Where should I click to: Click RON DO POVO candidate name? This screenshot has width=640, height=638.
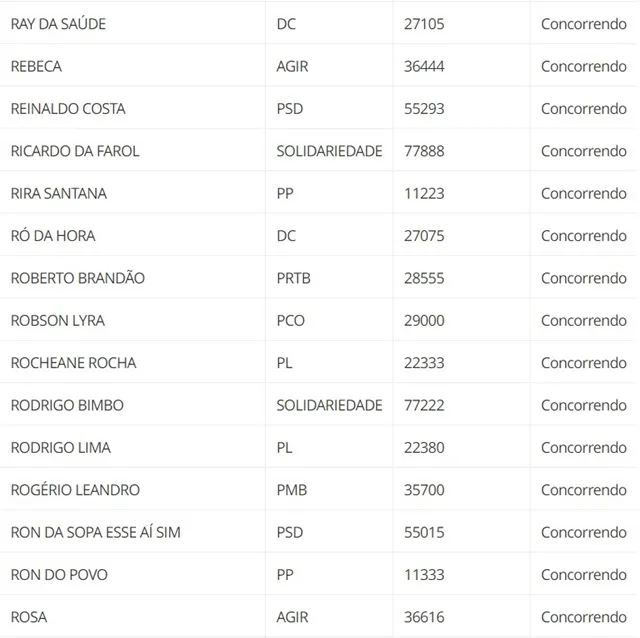point(59,575)
